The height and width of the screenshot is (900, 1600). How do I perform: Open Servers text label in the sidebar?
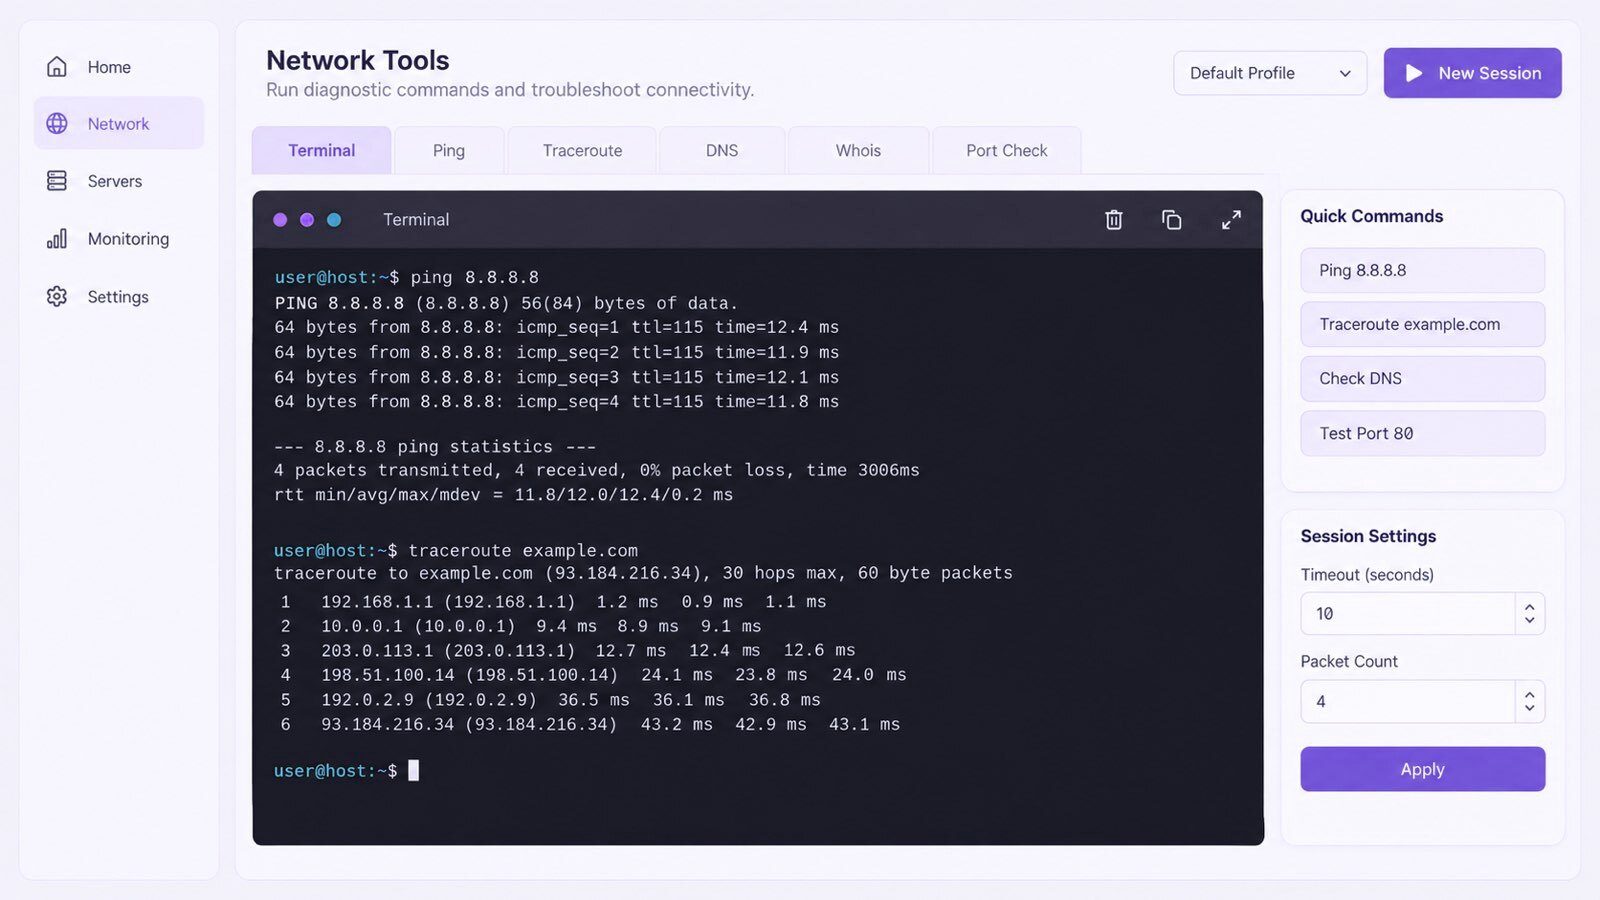[x=115, y=181]
